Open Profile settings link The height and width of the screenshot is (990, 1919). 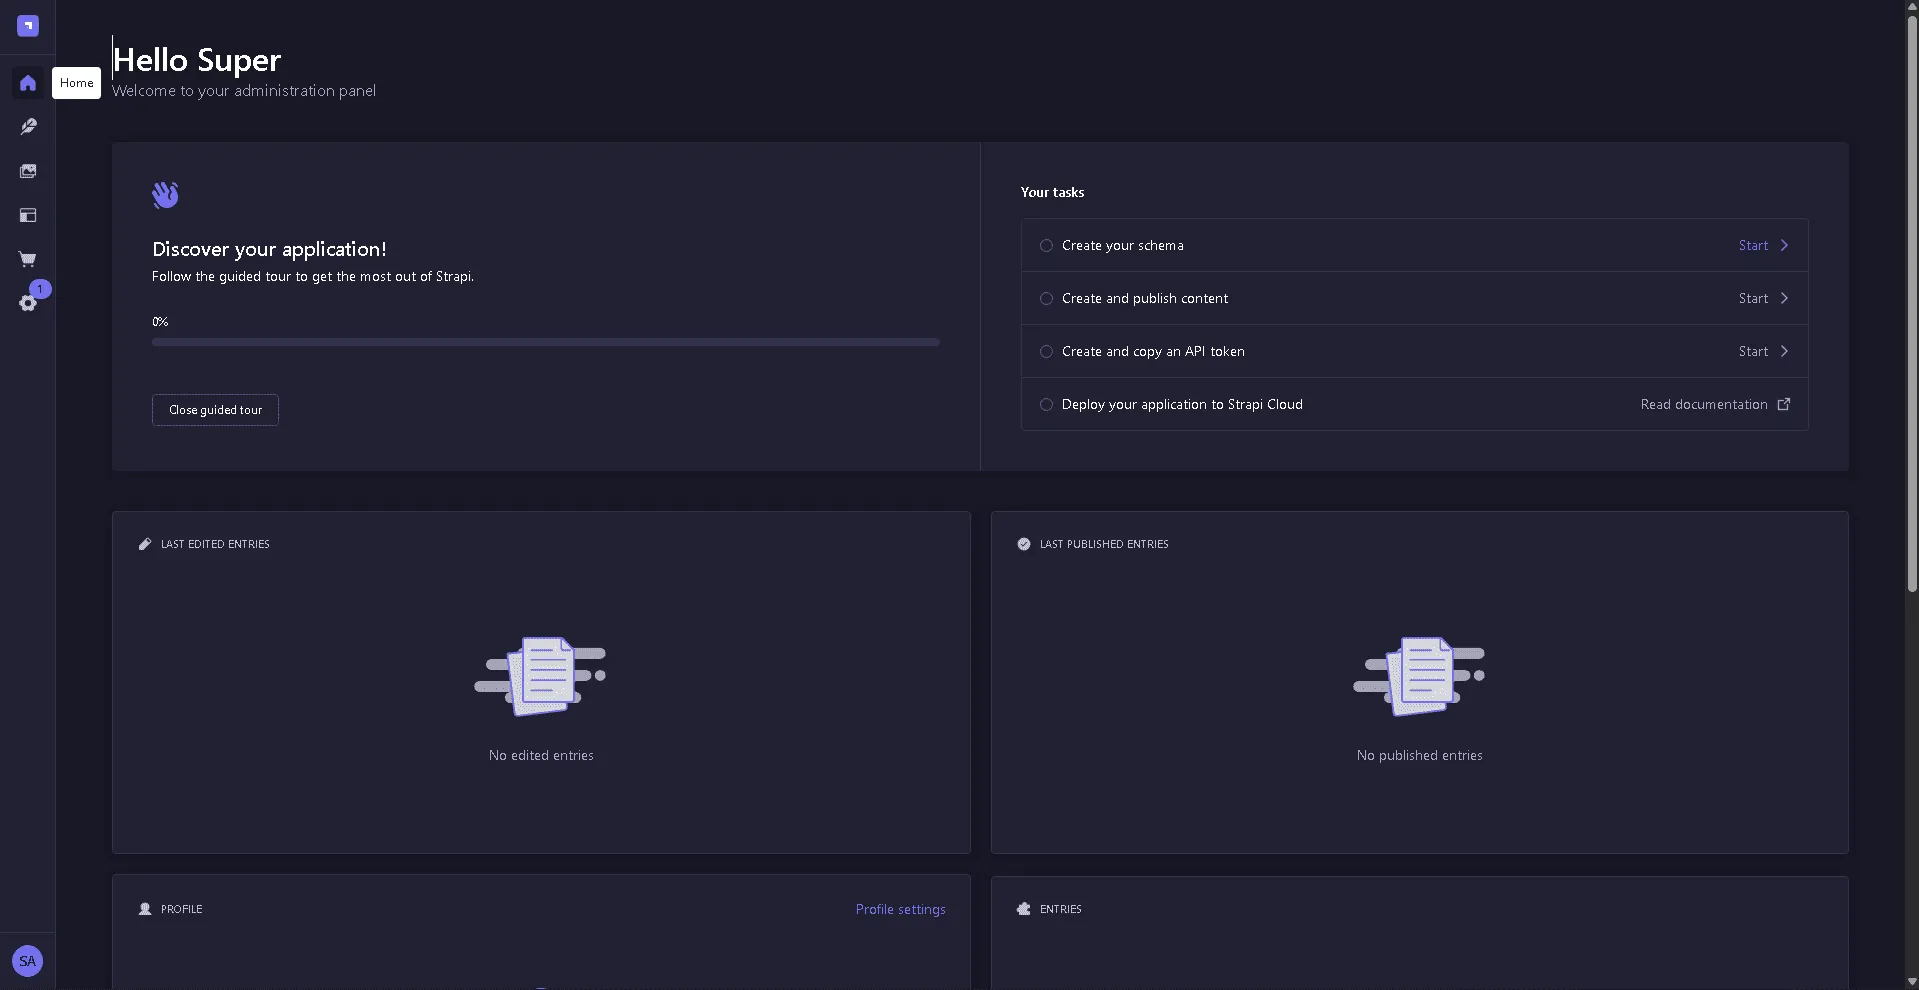tap(900, 909)
